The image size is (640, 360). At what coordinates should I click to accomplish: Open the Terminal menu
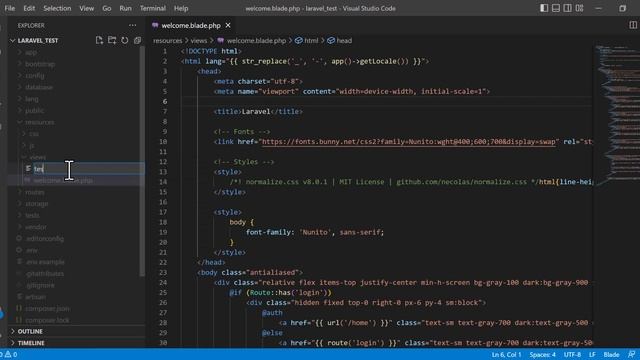pyautogui.click(x=153, y=8)
